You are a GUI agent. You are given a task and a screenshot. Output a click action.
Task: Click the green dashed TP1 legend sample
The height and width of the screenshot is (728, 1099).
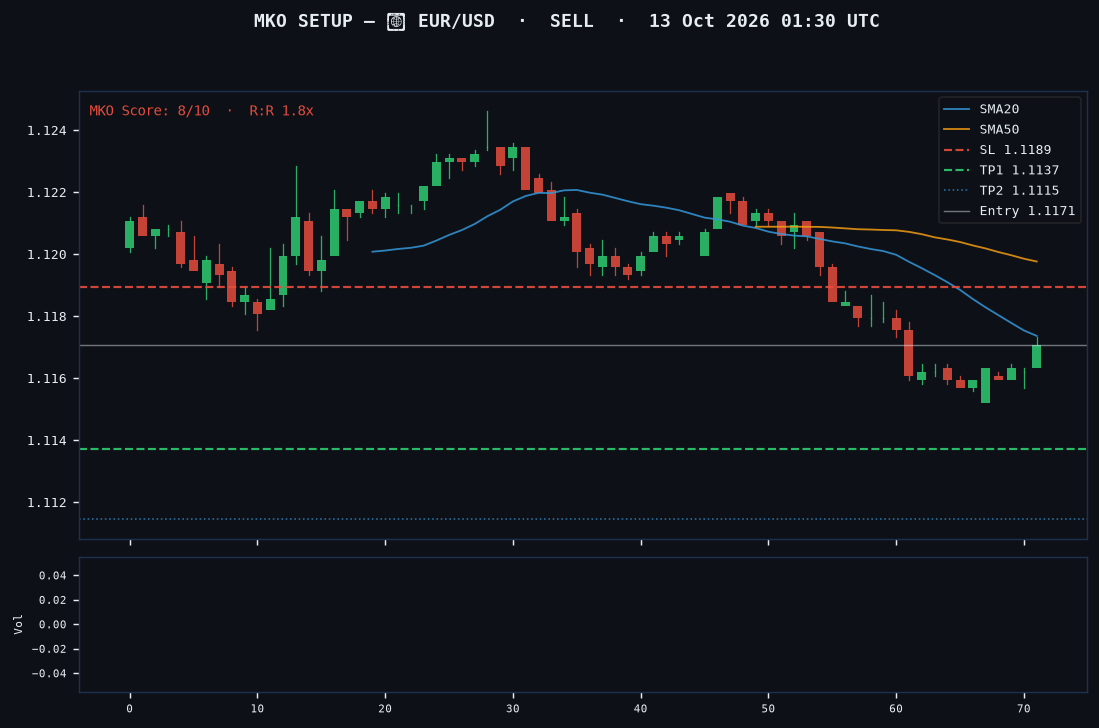click(x=957, y=170)
